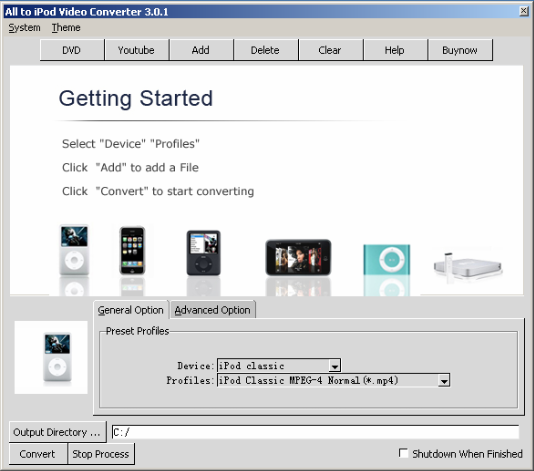Click the Youtube toolbar button
This screenshot has width=534, height=471.
136,50
